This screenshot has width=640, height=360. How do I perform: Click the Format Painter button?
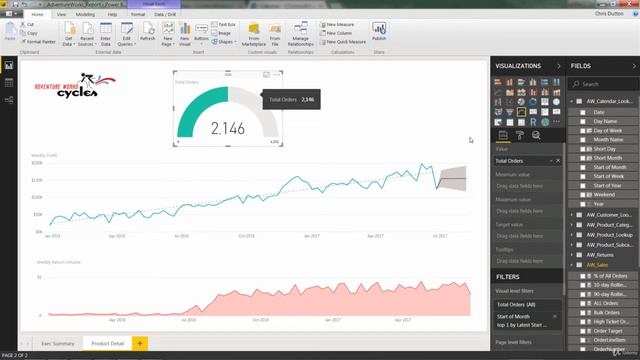pos(38,42)
